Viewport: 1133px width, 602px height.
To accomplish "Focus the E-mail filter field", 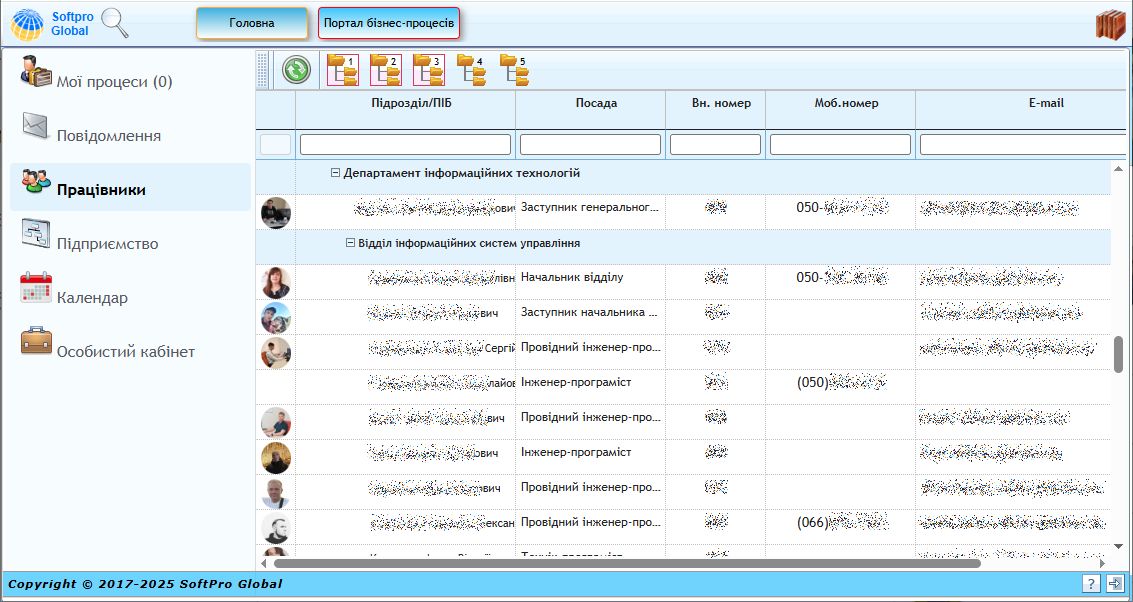I will click(x=1022, y=145).
